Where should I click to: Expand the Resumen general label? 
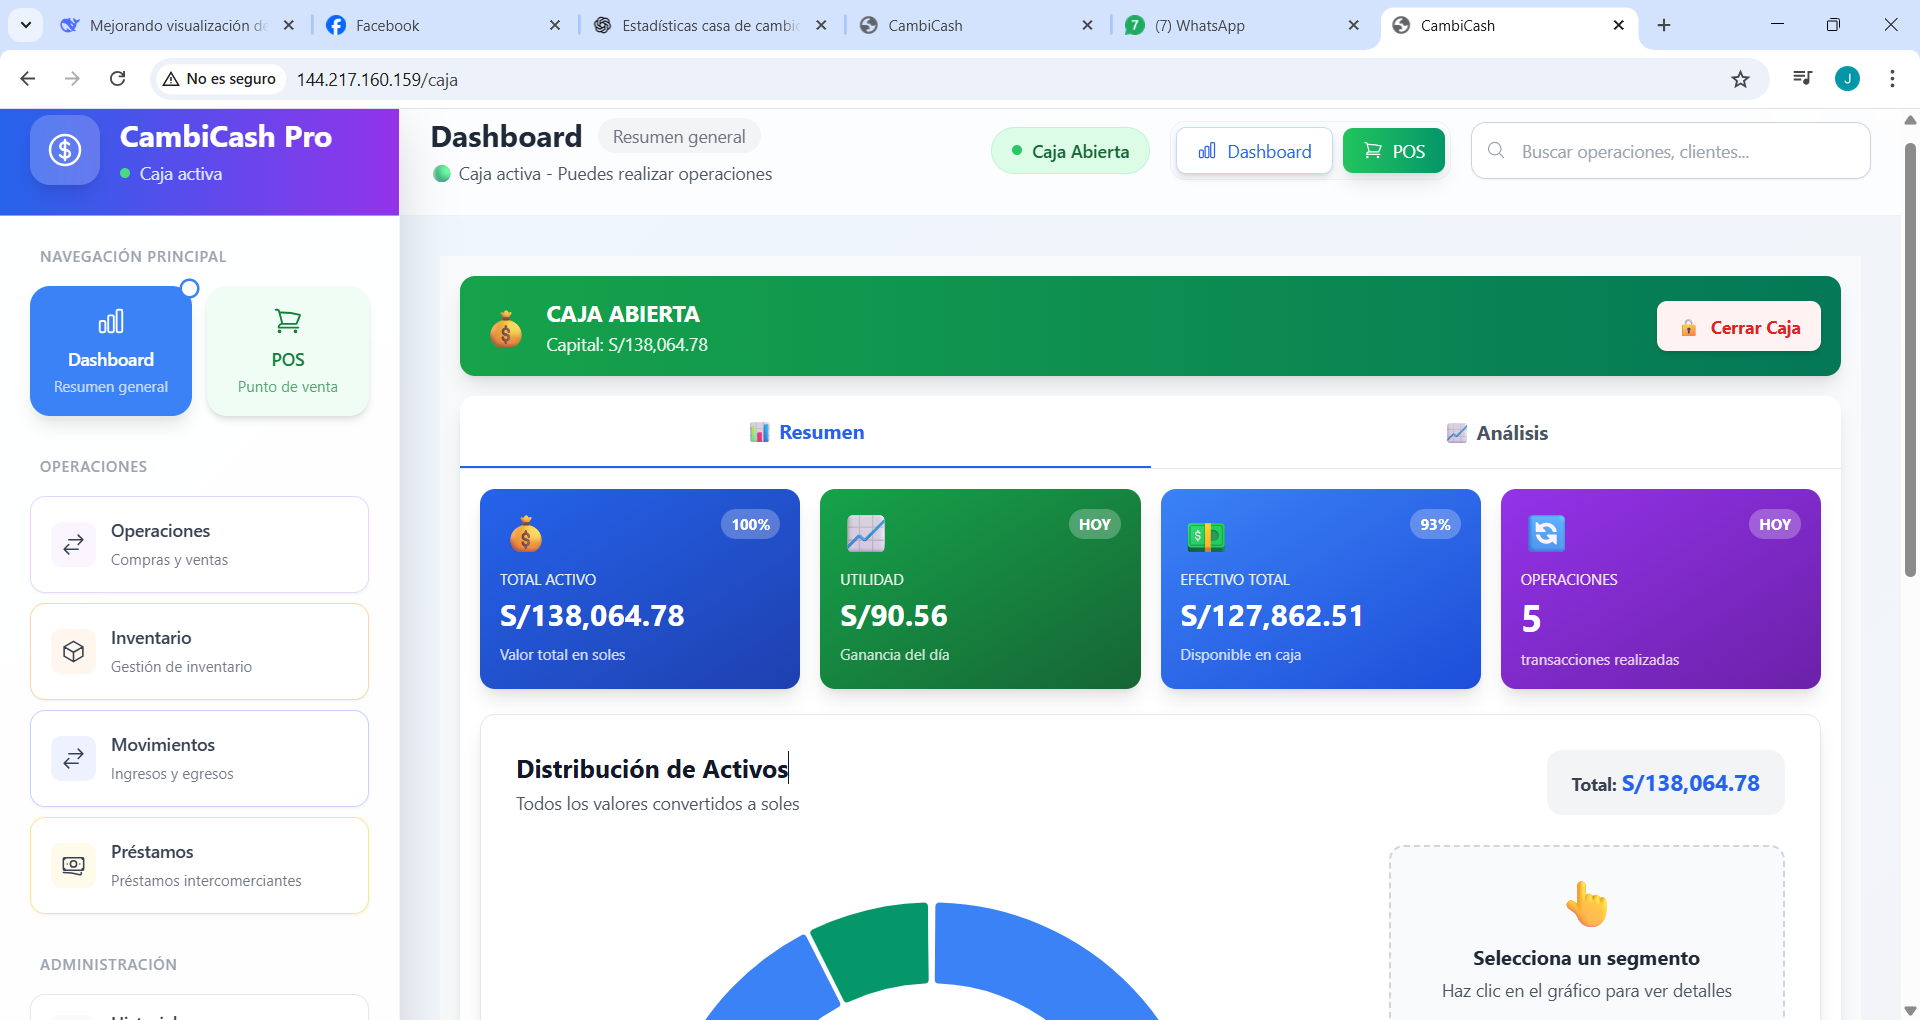pos(679,136)
